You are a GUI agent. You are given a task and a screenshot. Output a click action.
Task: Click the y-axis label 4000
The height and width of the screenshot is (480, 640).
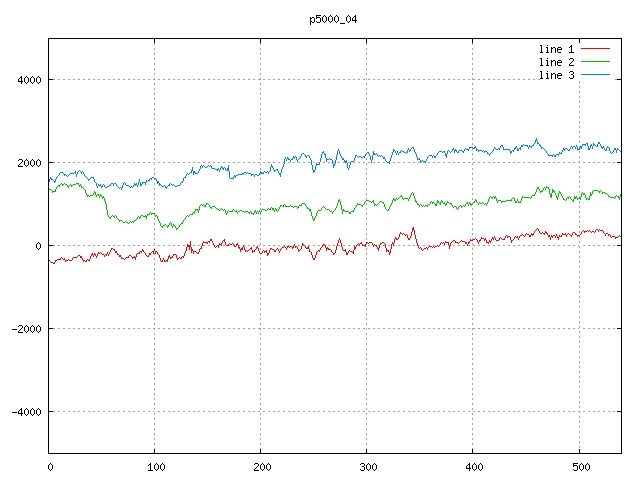pos(29,80)
